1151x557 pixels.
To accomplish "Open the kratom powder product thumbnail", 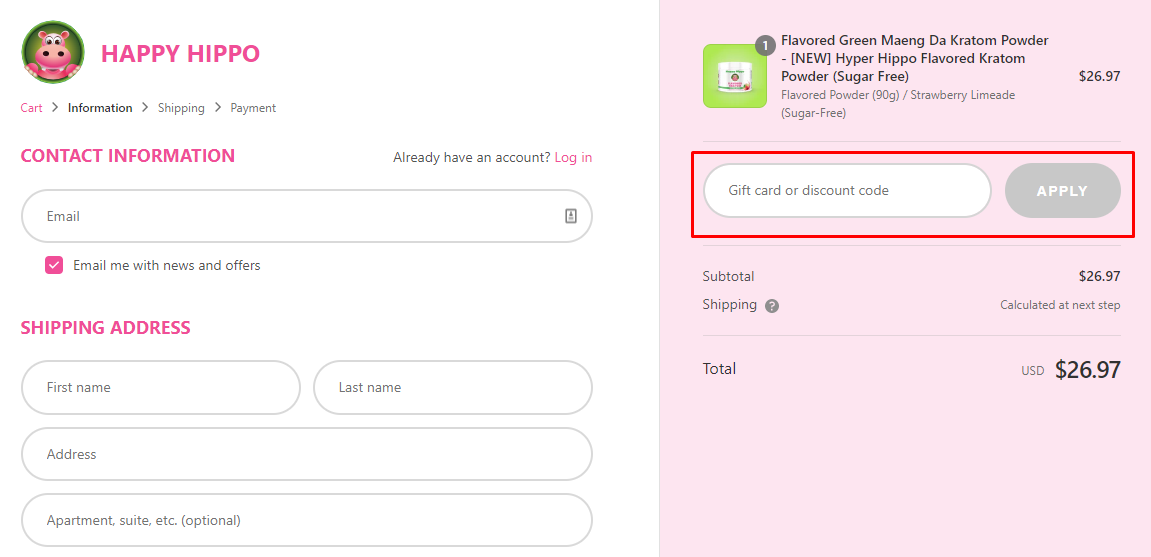I will 734,76.
